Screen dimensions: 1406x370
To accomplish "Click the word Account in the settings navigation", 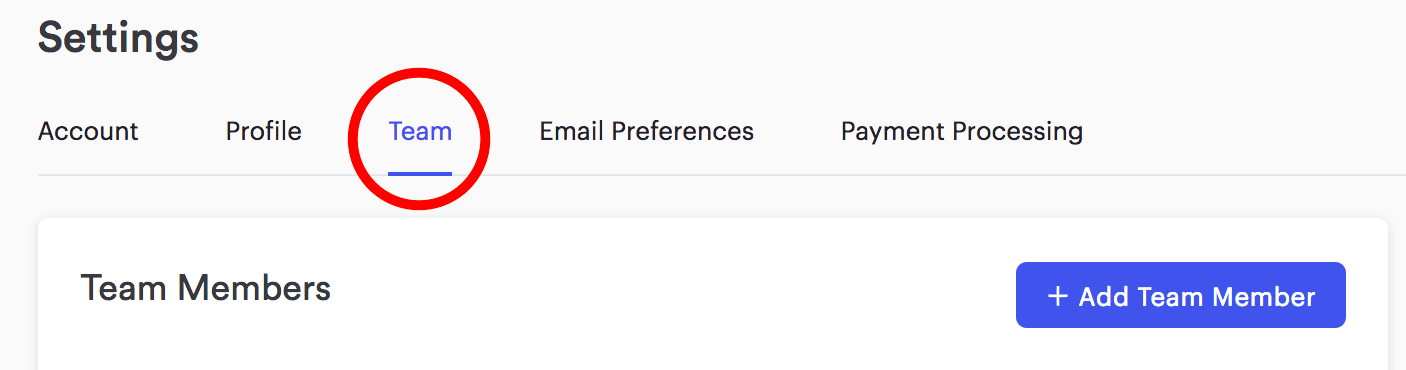I will tap(88, 131).
